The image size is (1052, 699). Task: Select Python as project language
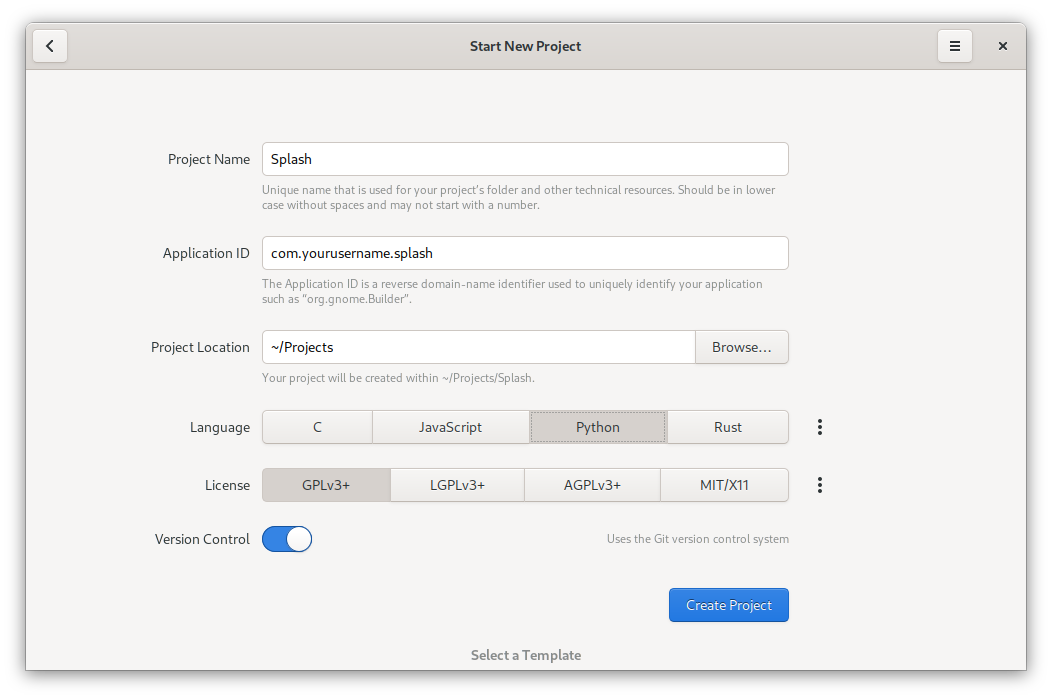coord(598,427)
